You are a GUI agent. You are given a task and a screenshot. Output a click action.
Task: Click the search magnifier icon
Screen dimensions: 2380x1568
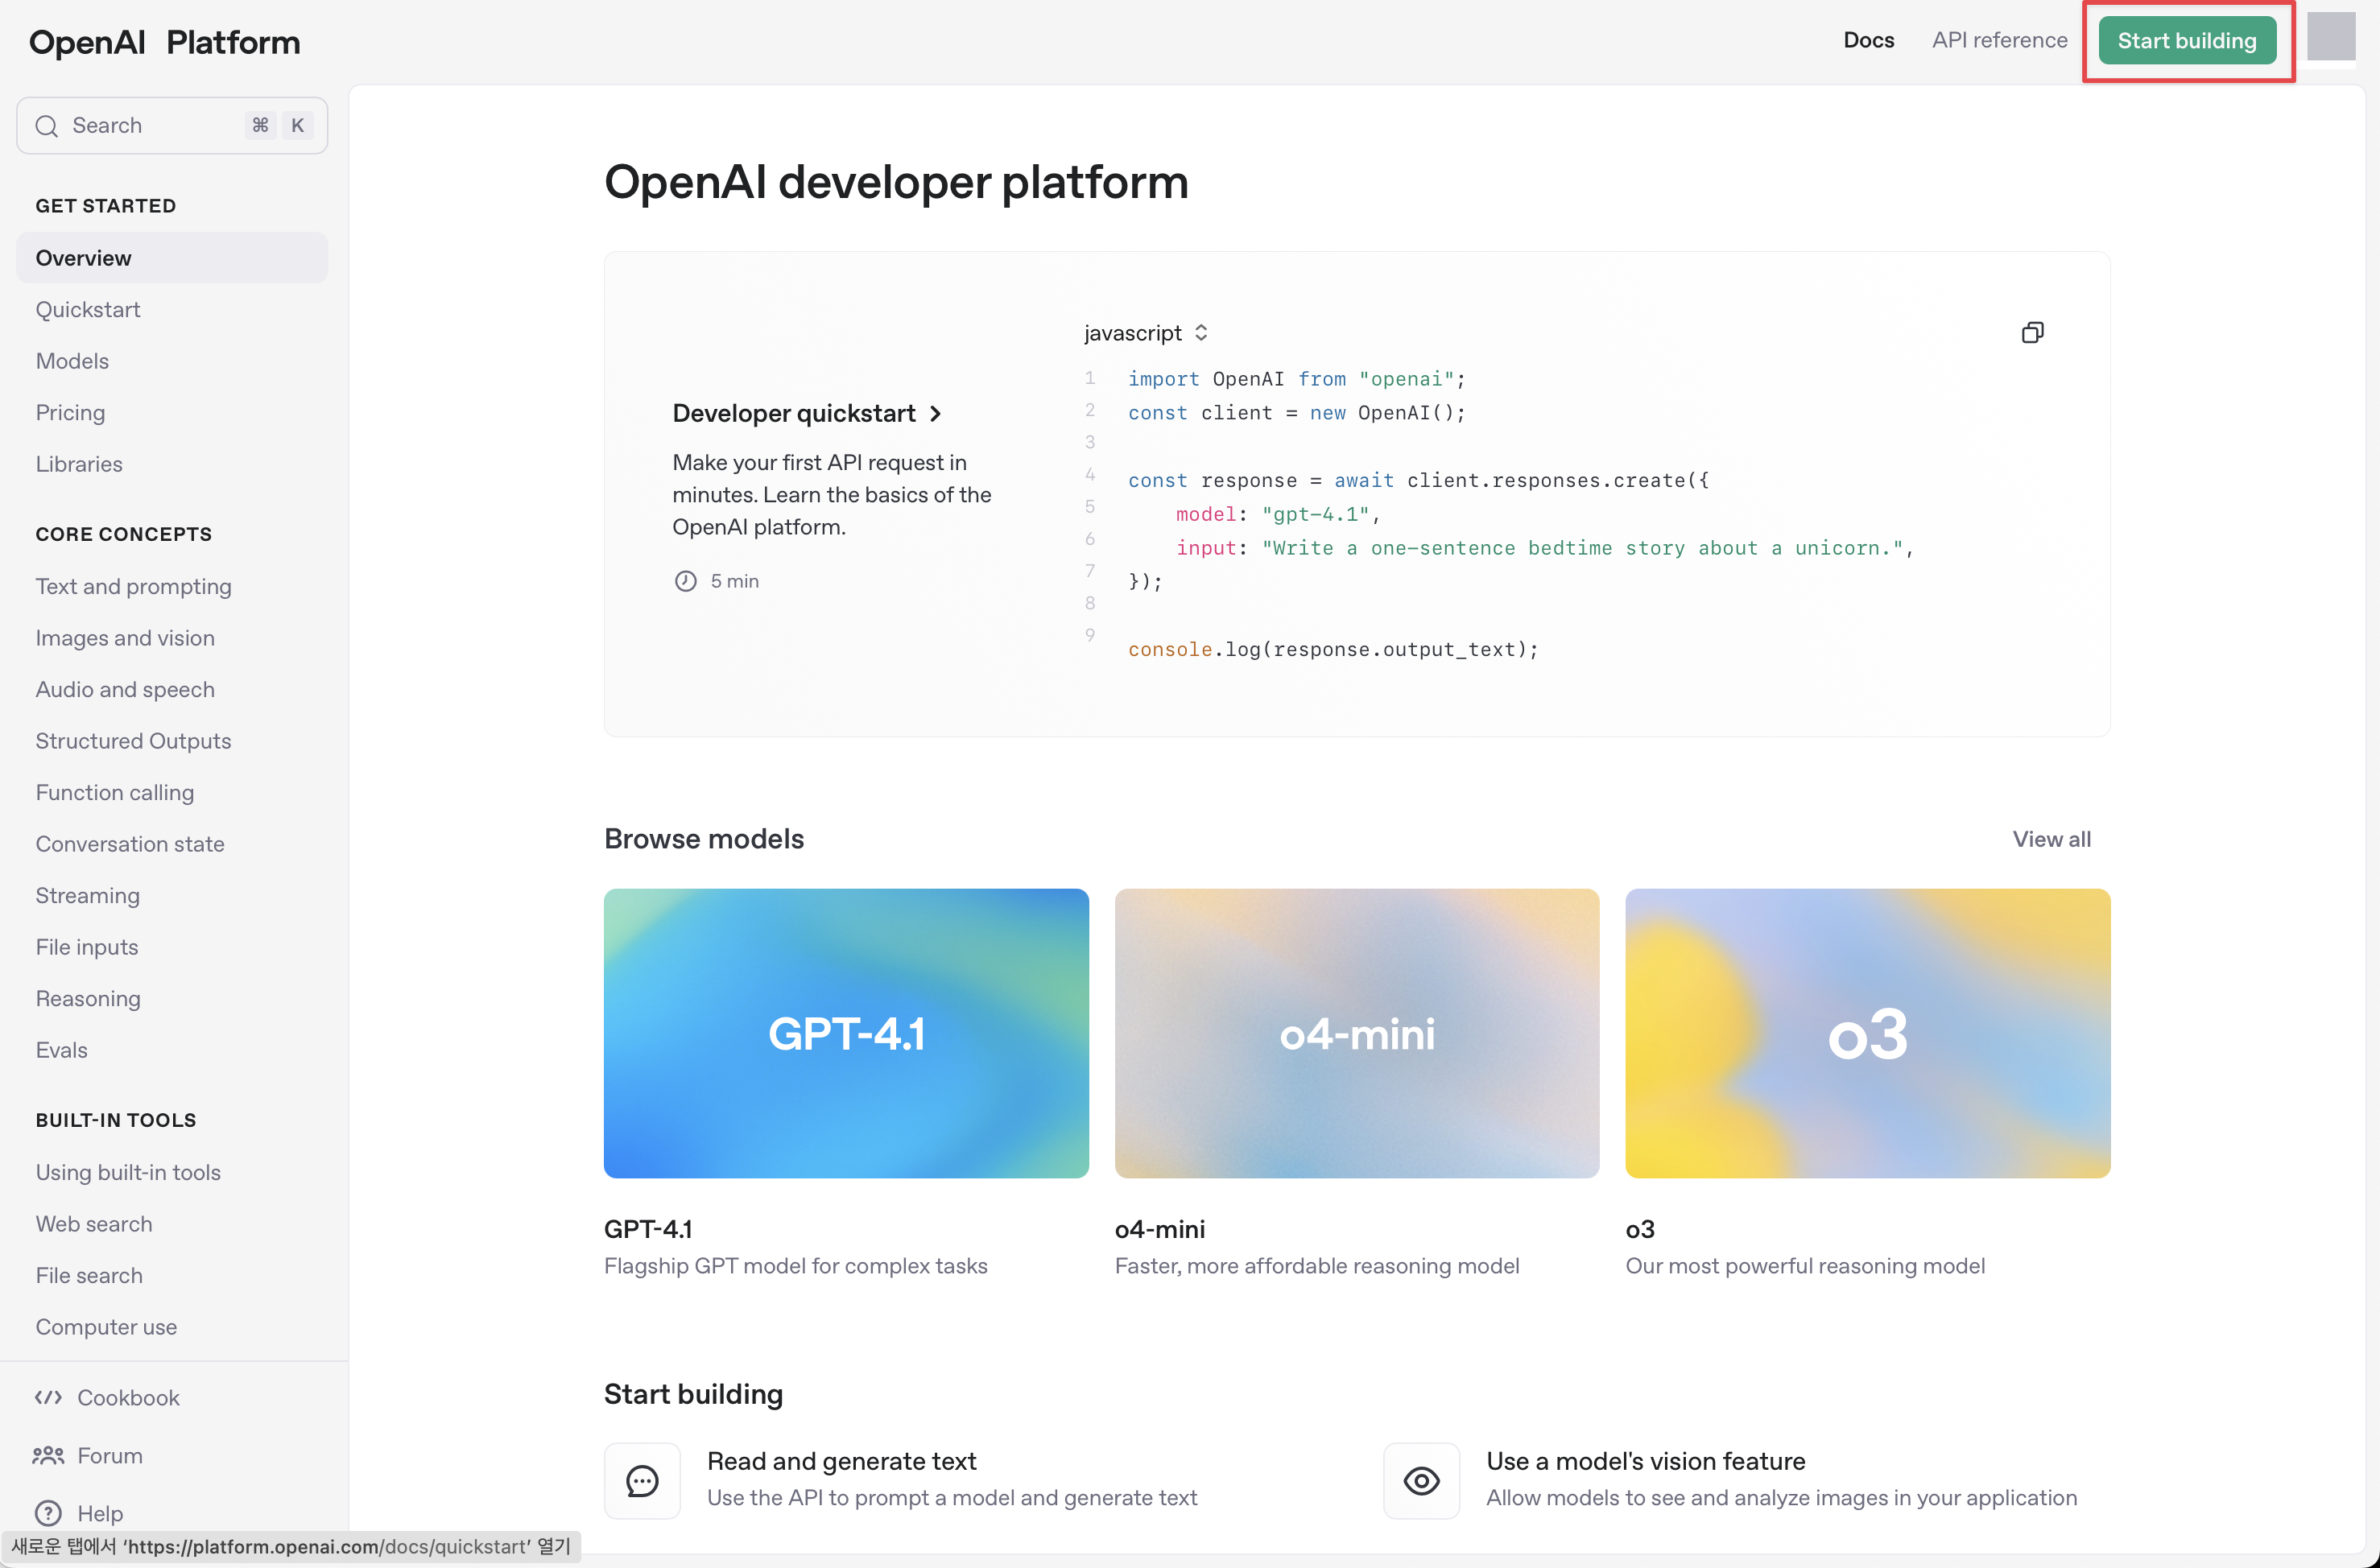tap(46, 126)
